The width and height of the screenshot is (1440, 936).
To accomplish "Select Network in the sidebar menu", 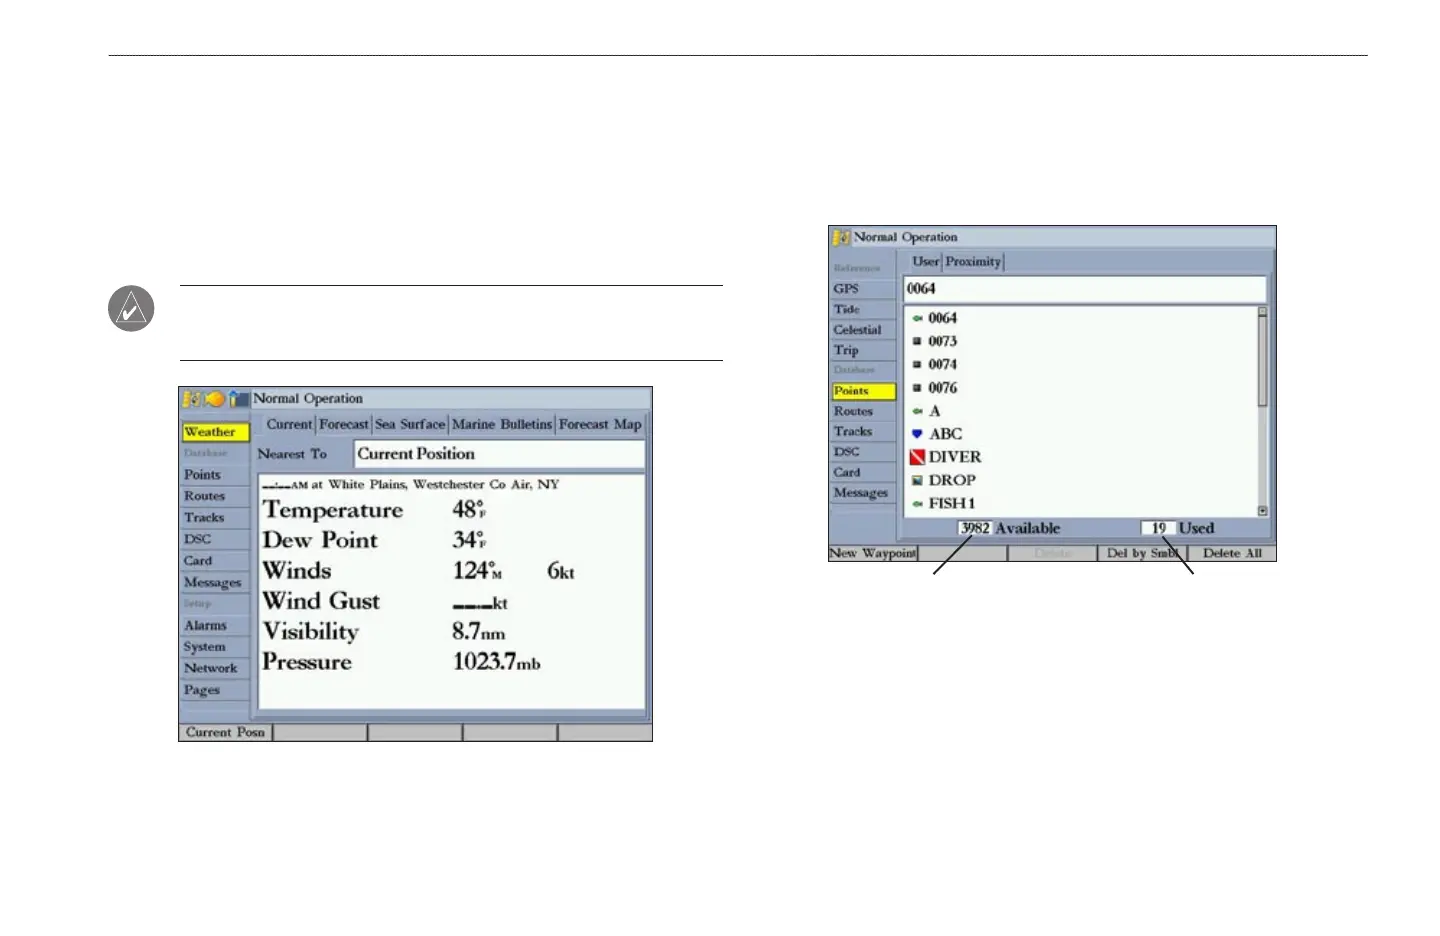I will [215, 668].
